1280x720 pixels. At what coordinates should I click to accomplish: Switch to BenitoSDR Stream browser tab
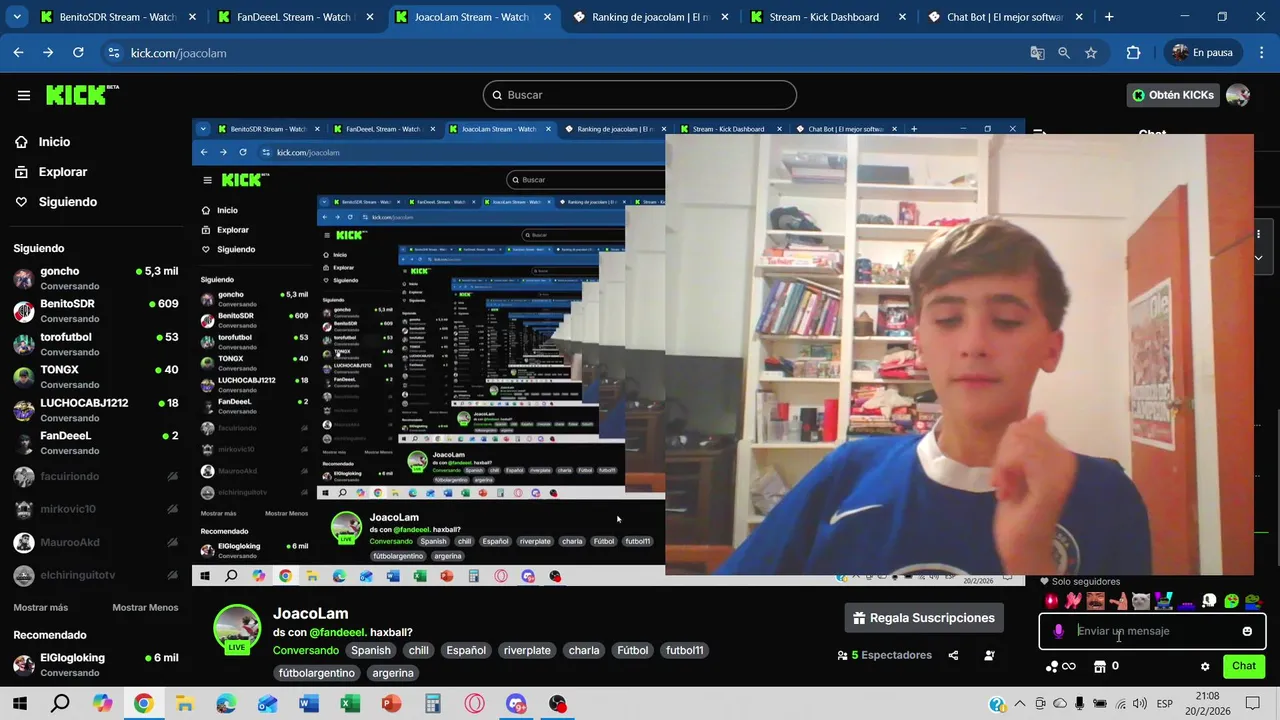107,17
